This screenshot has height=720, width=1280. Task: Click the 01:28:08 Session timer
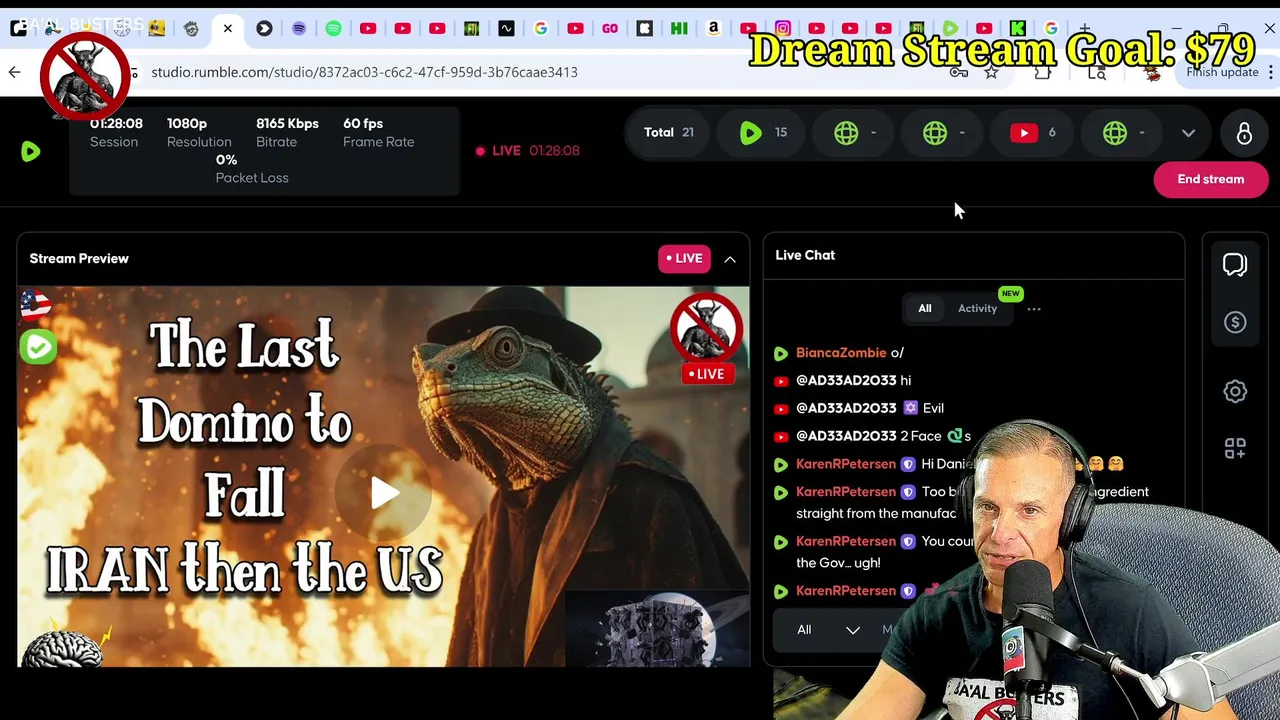click(x=116, y=132)
